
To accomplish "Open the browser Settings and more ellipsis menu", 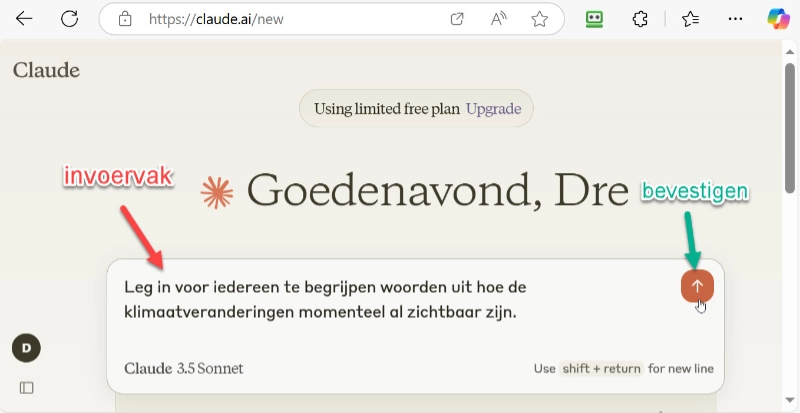I will (735, 19).
